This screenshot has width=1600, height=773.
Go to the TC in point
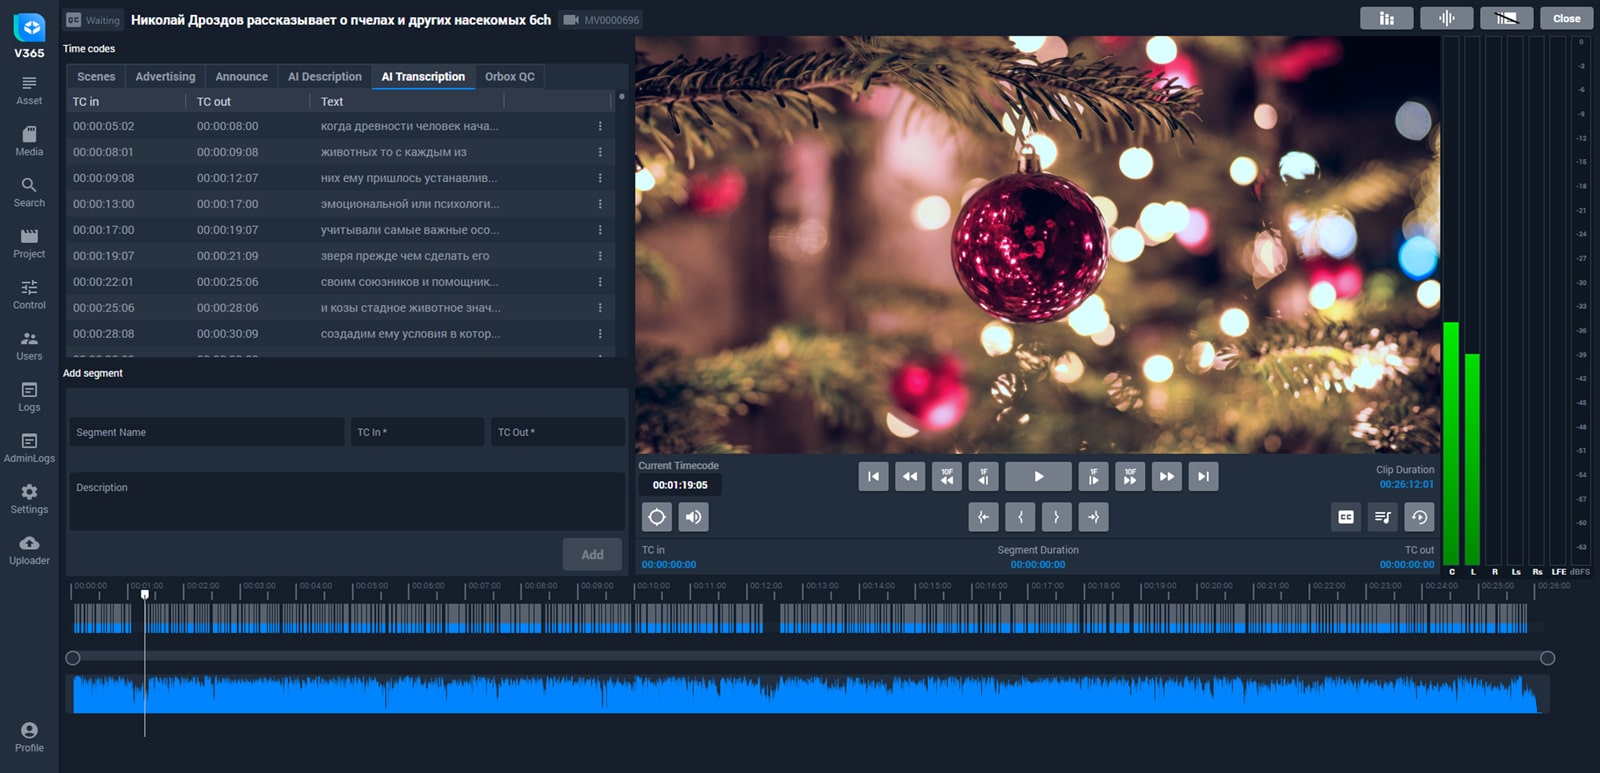click(x=983, y=517)
